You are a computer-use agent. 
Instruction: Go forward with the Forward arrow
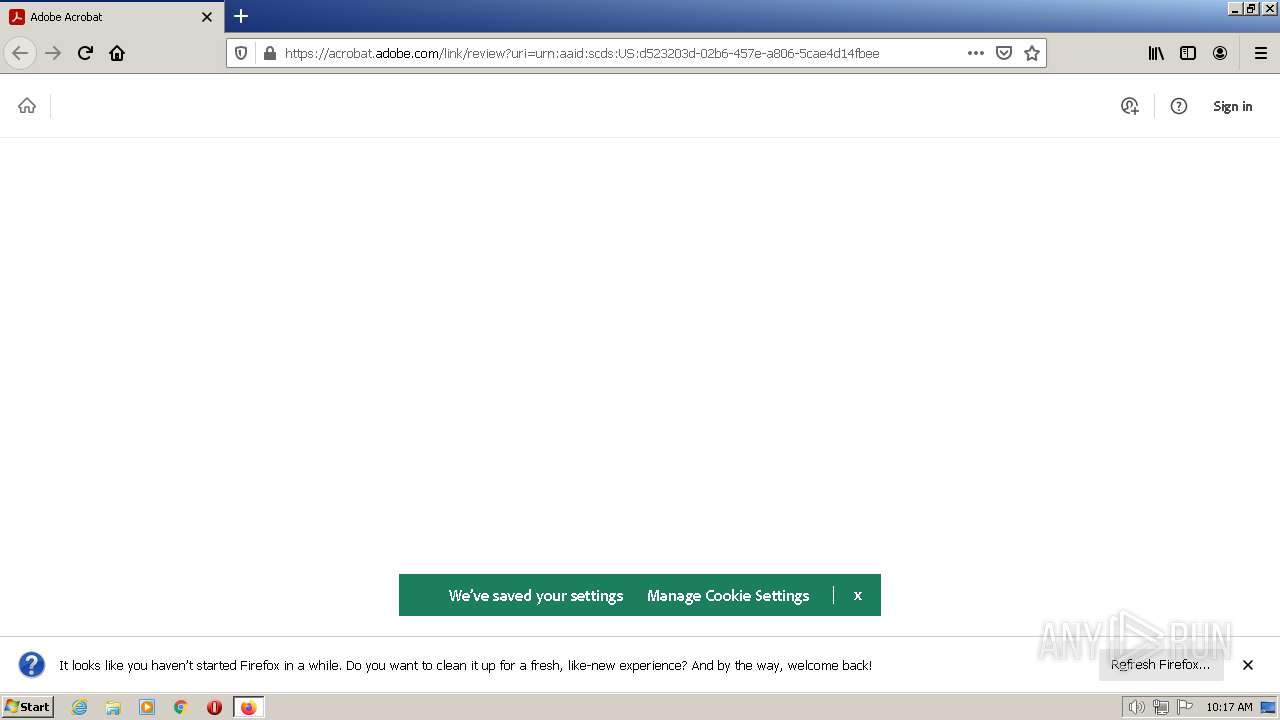coord(53,53)
